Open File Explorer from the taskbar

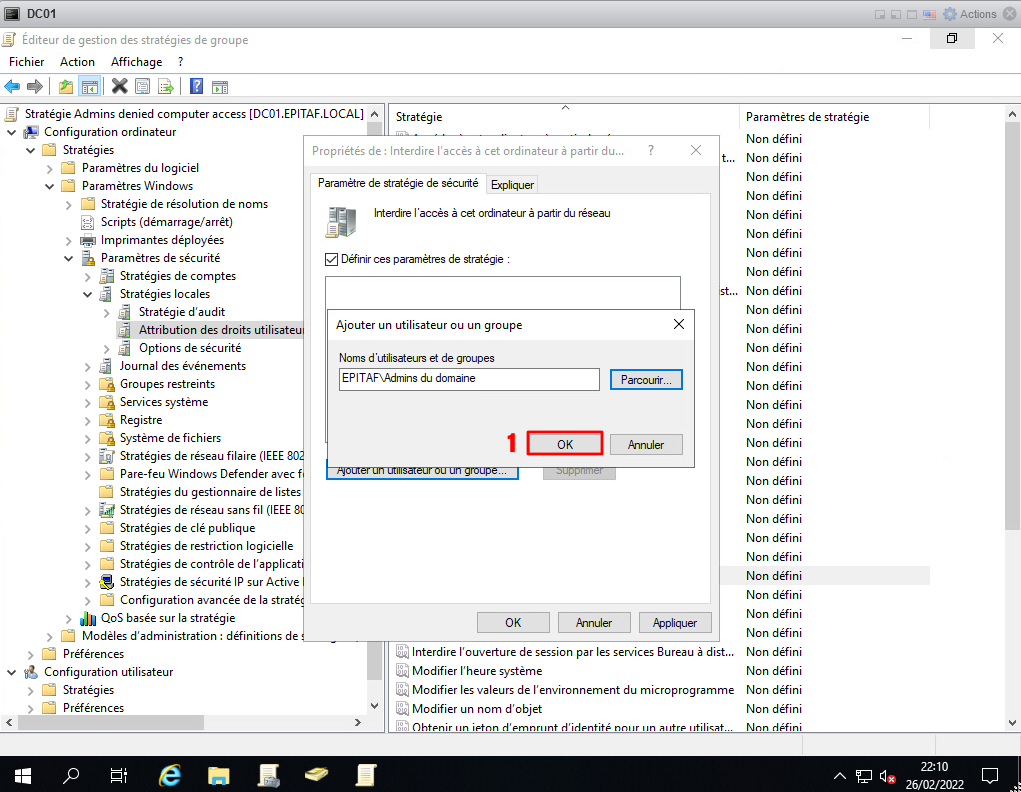(x=219, y=775)
